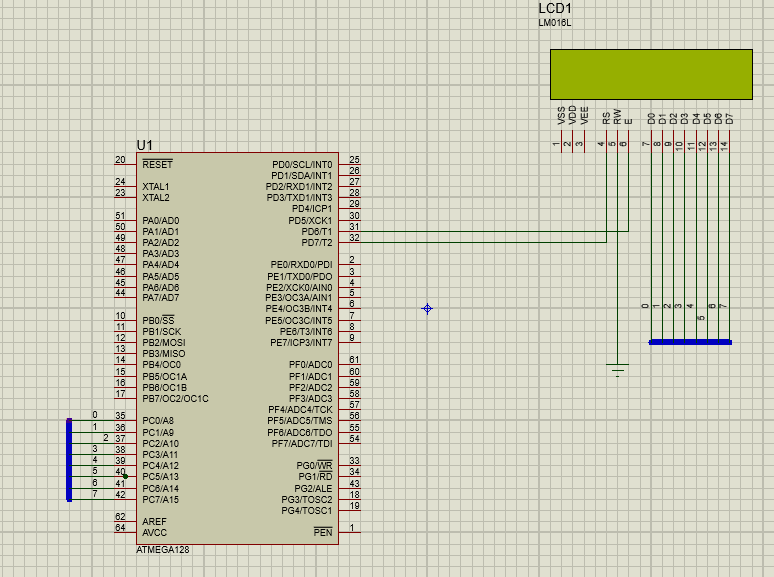Screen dimensions: 774x577
Task: Select the horizontal blue bus under LCD
Action: [690, 342]
